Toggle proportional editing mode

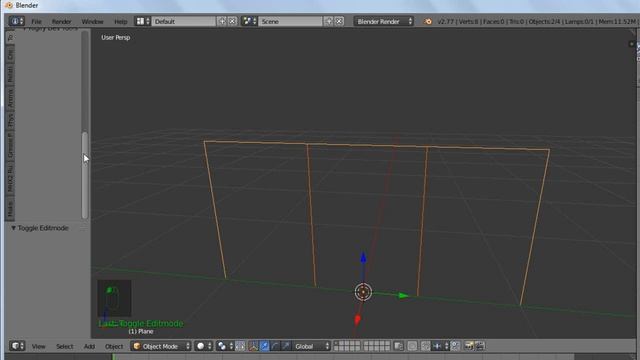412,346
